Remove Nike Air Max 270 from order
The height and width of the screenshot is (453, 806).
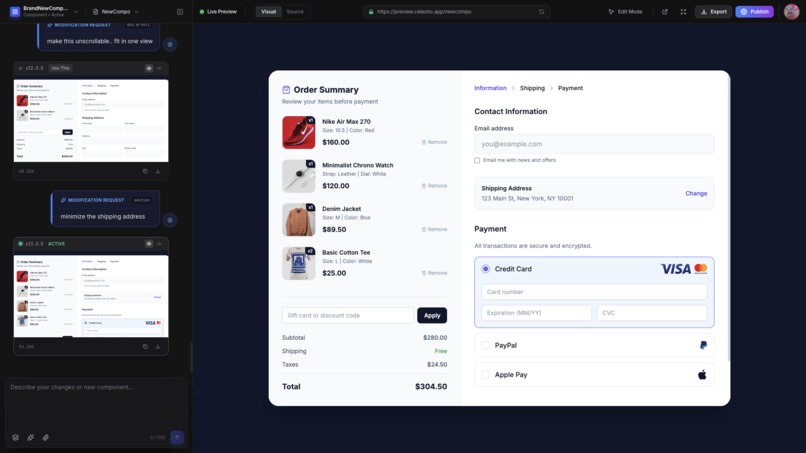point(434,142)
